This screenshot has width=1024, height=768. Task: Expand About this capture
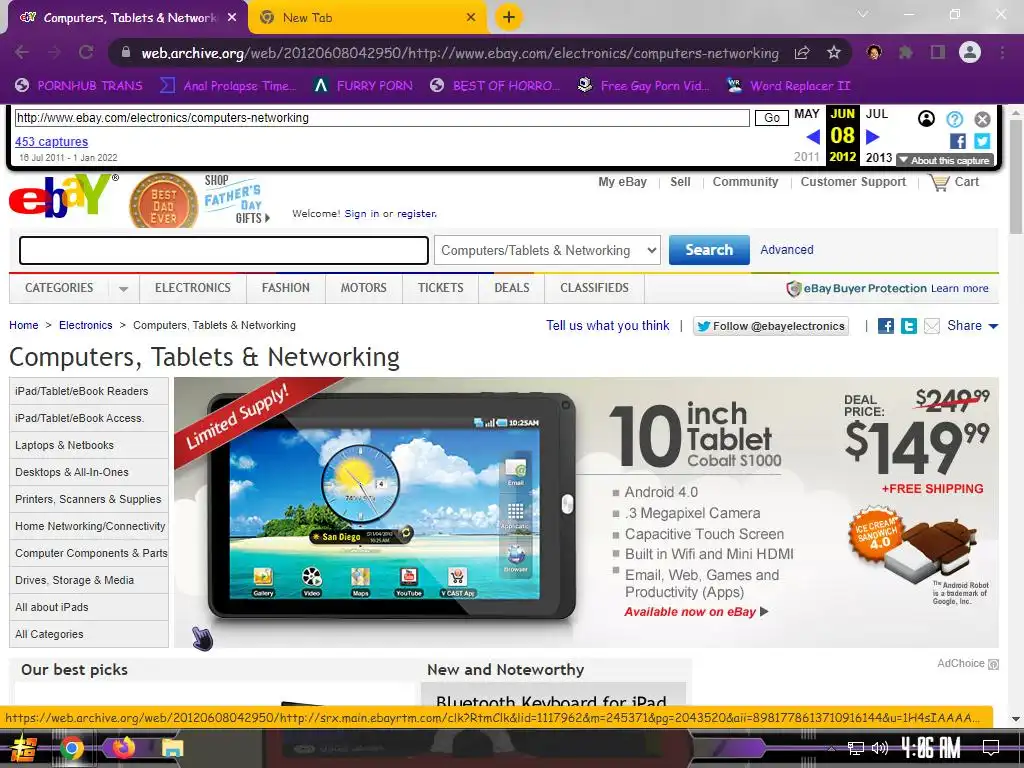click(x=945, y=160)
